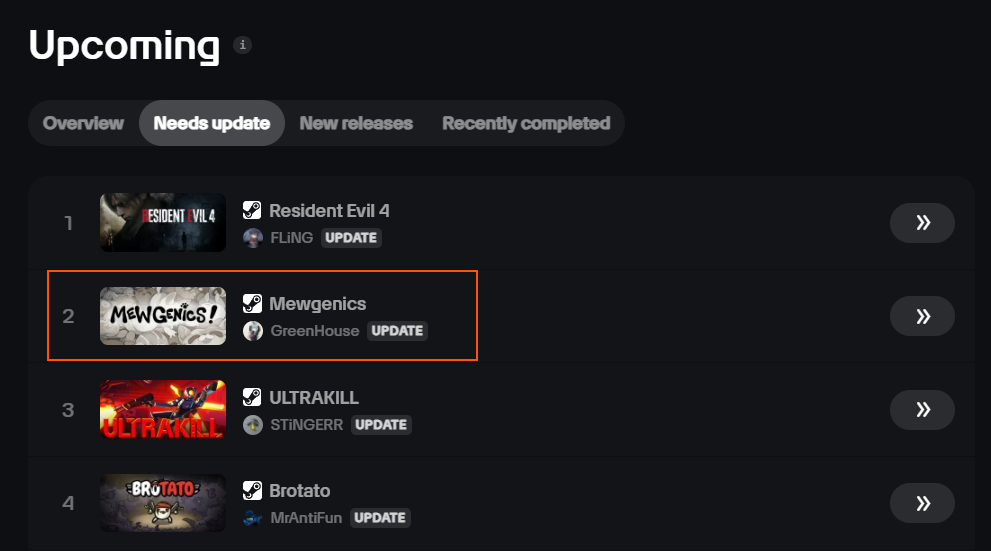Screen dimensions: 991x551
Task: Click the Steam icon next to ULTRAKILL
Action: pyautogui.click(x=252, y=398)
